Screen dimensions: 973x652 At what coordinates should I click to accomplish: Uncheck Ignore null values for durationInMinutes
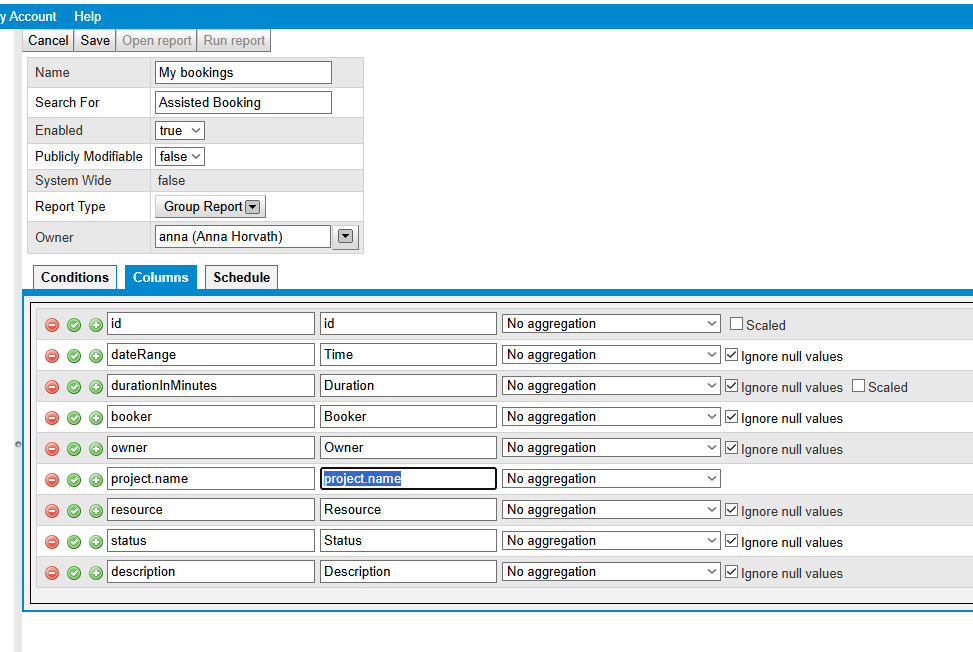click(732, 386)
